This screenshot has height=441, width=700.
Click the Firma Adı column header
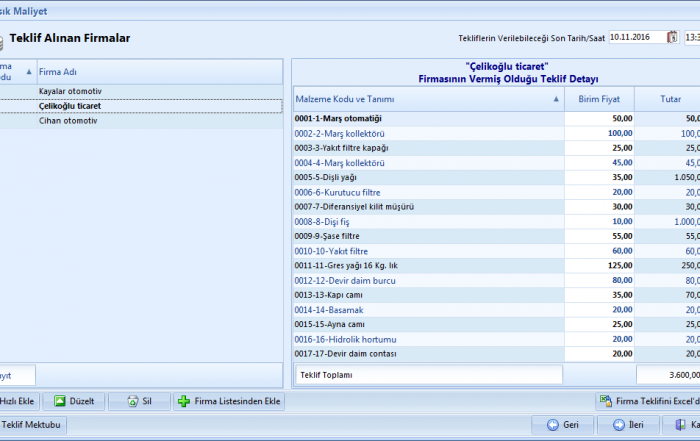tap(160, 72)
